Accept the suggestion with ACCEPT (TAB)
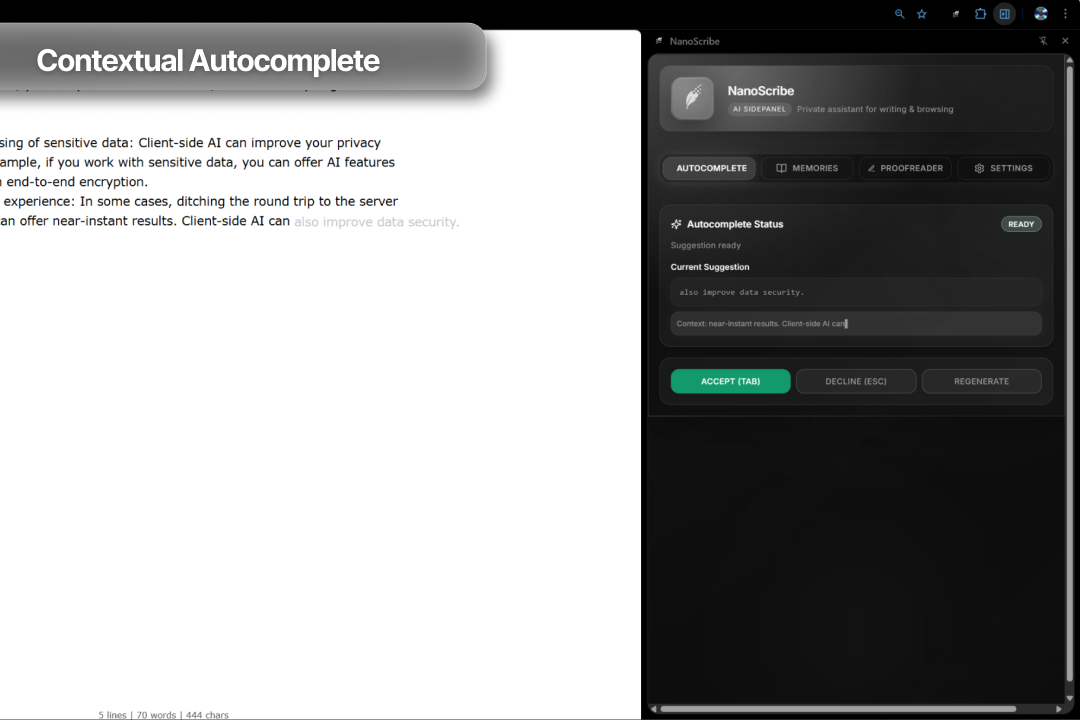The width and height of the screenshot is (1080, 720). coord(731,381)
